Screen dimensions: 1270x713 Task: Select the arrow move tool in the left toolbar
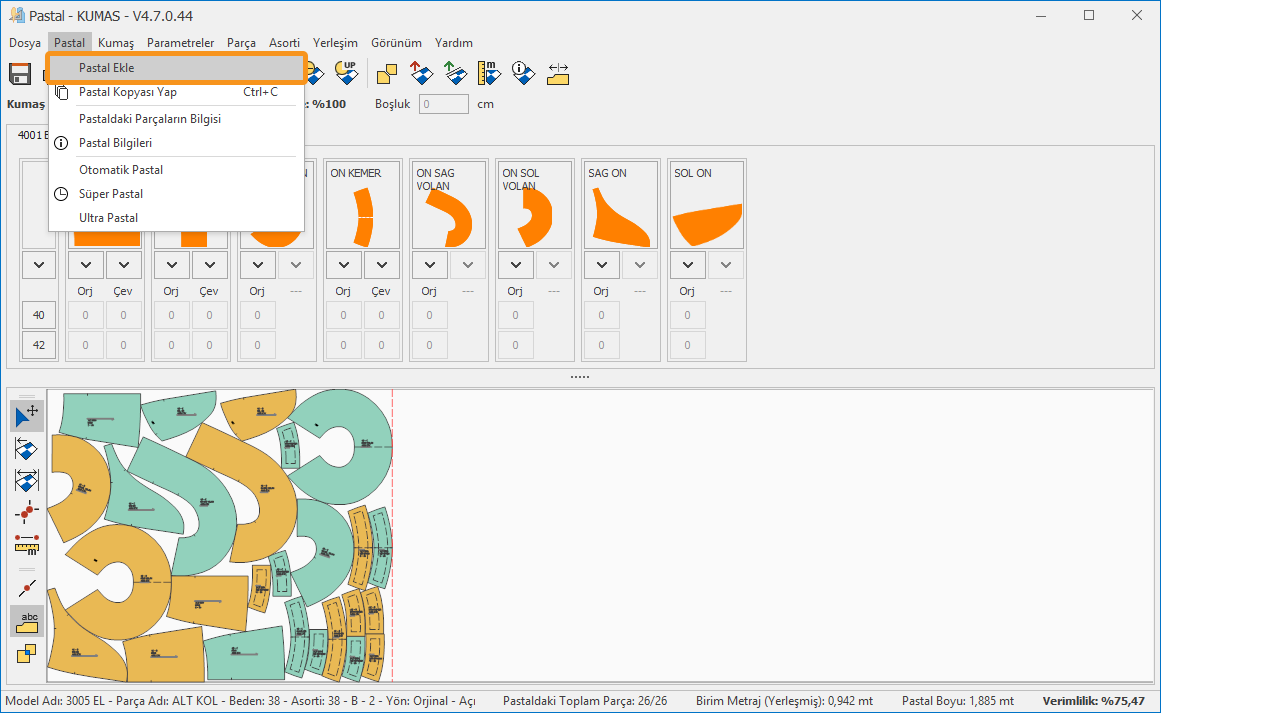pyautogui.click(x=27, y=416)
